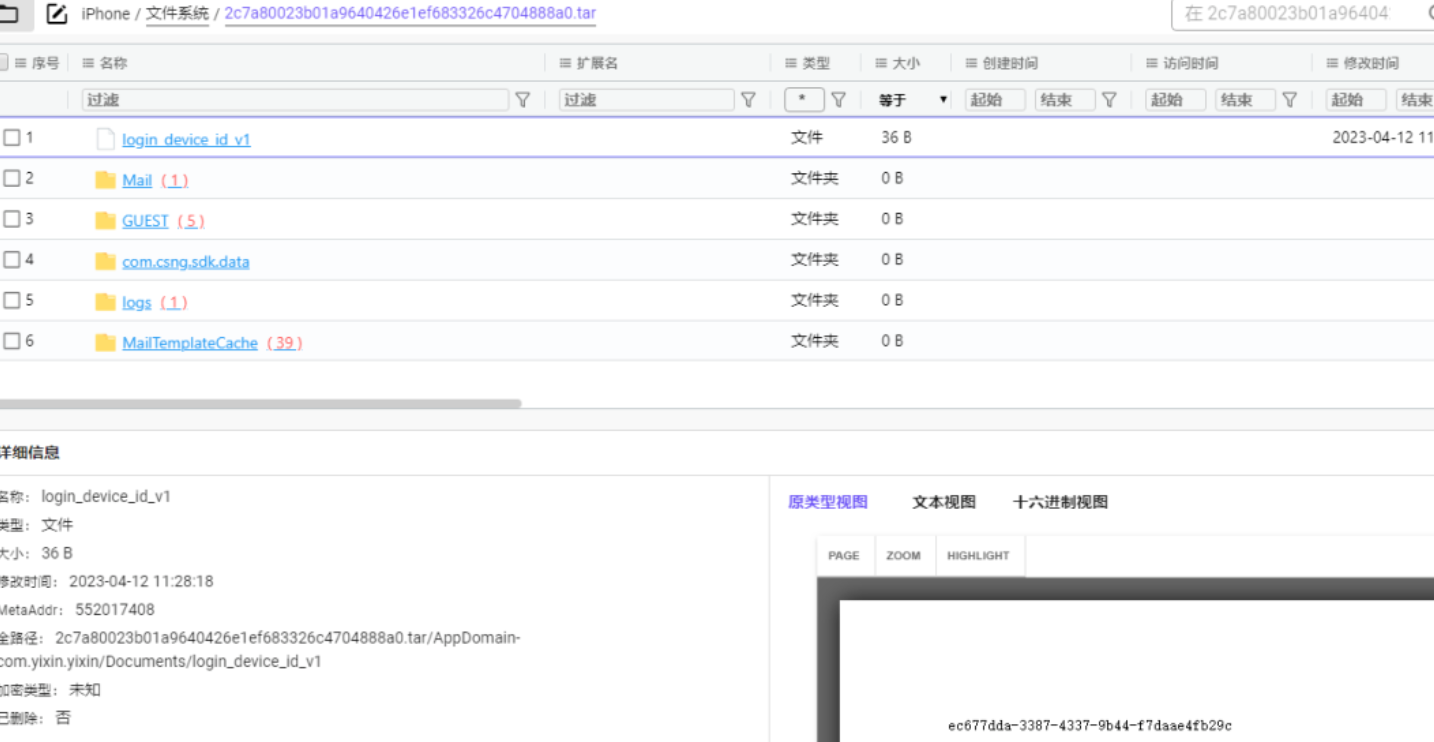The width and height of the screenshot is (1434, 742).
Task: Click the filter funnel beside the extension filter
Action: click(747, 99)
